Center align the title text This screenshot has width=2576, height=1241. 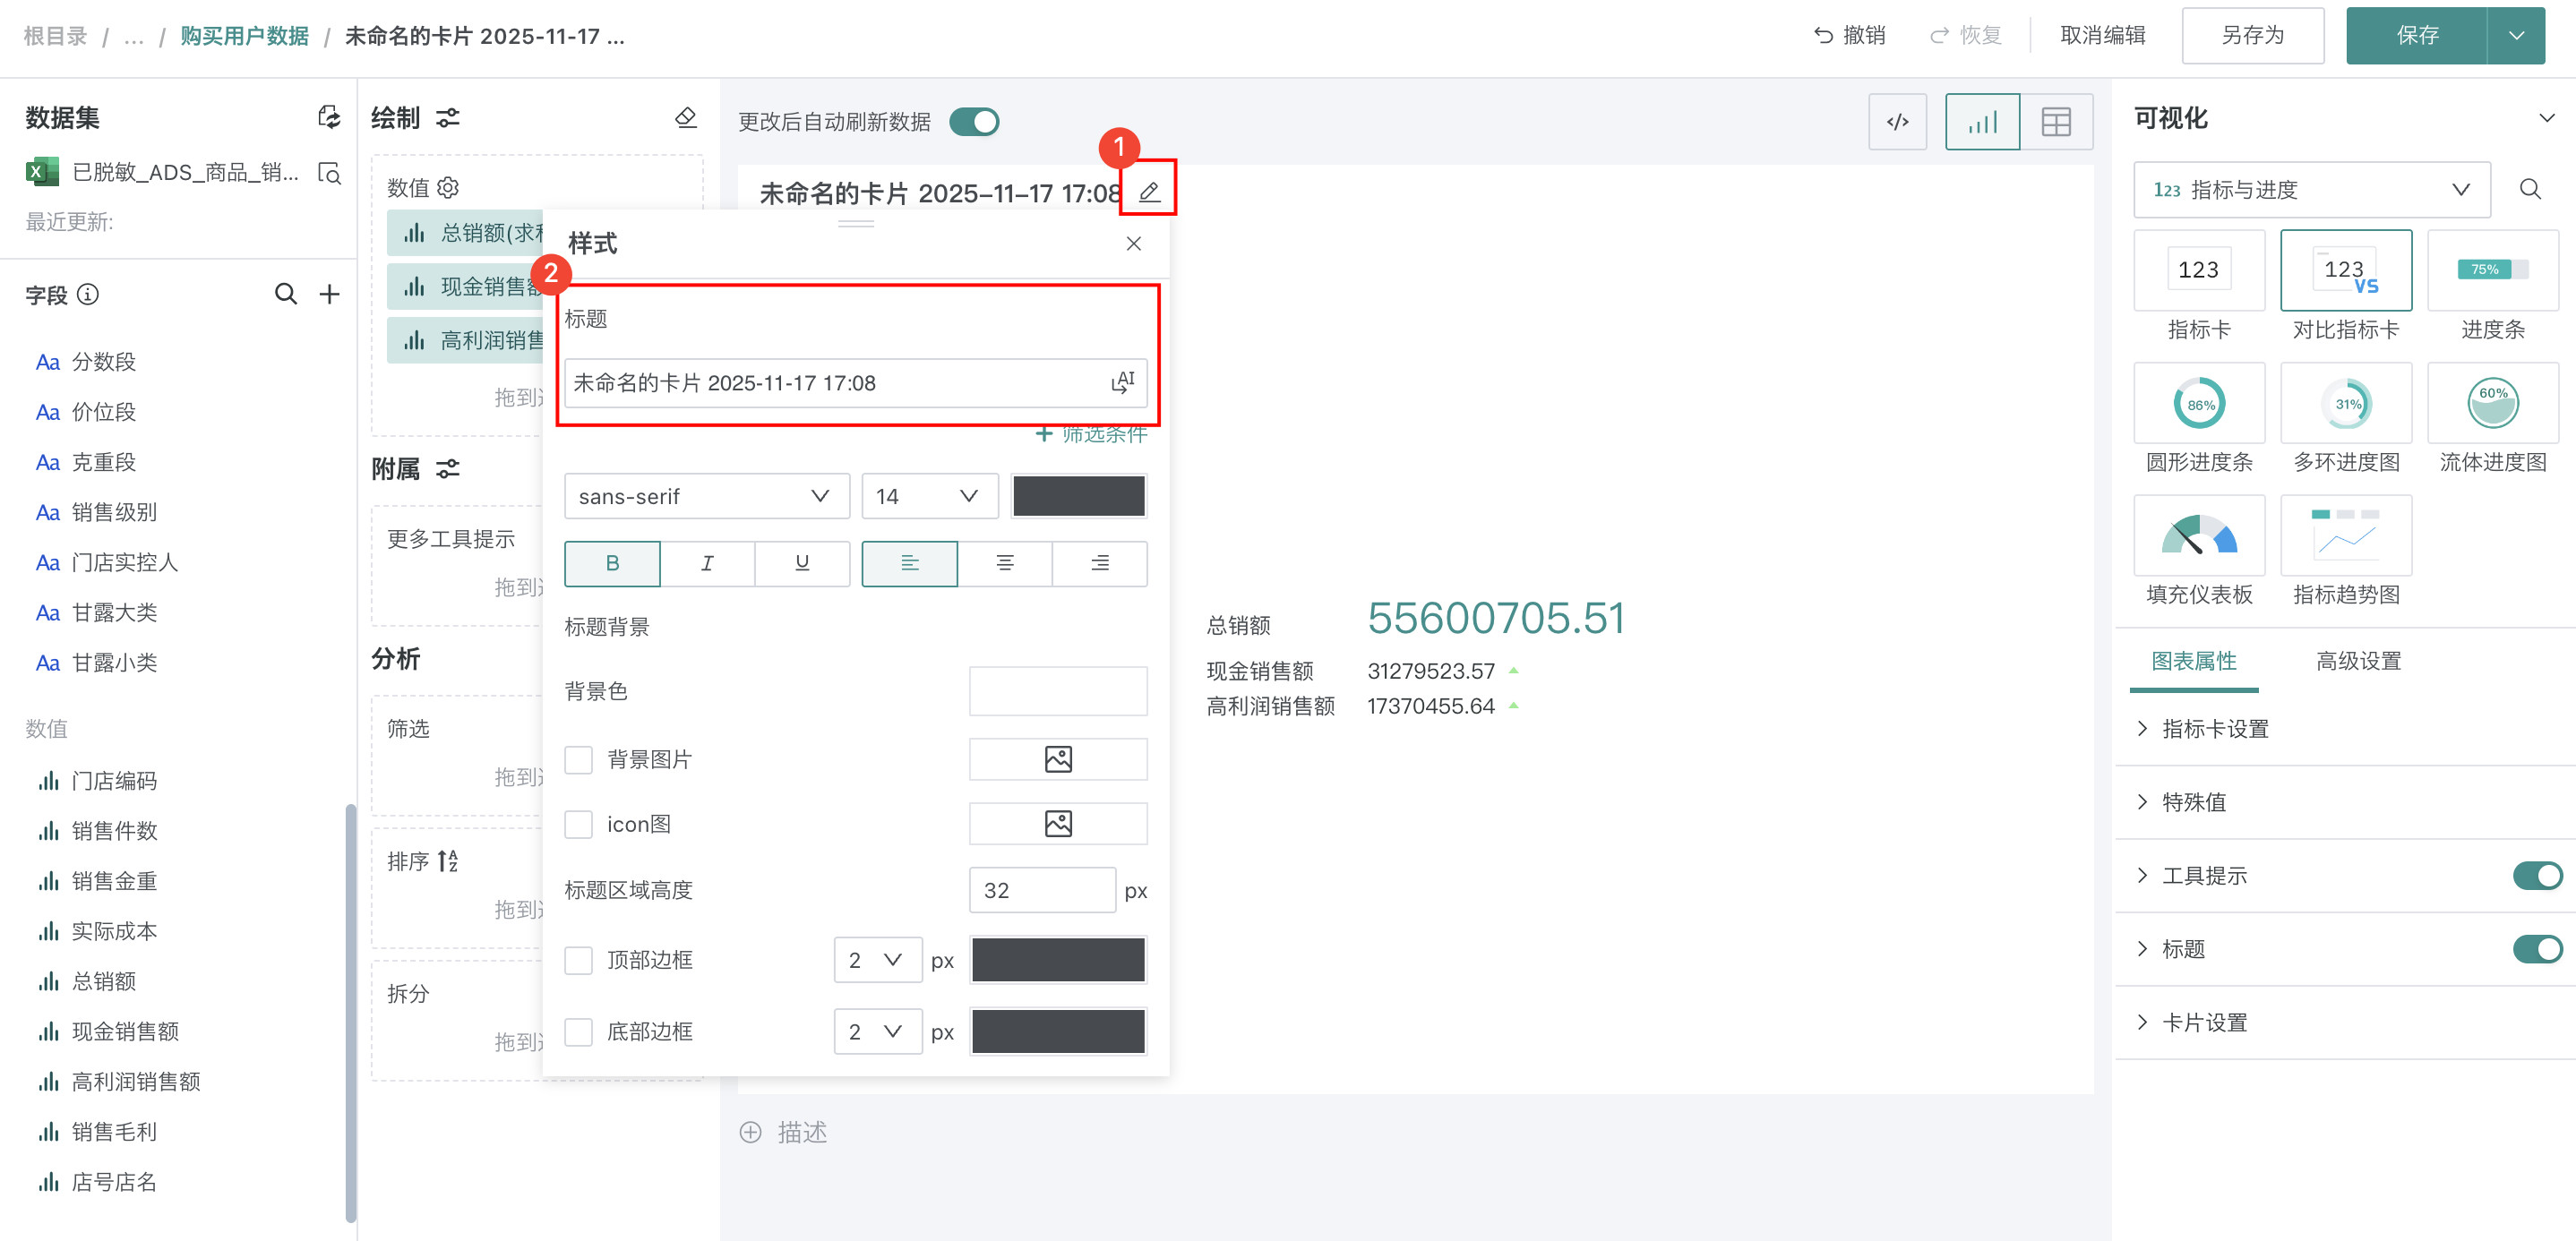click(1004, 563)
